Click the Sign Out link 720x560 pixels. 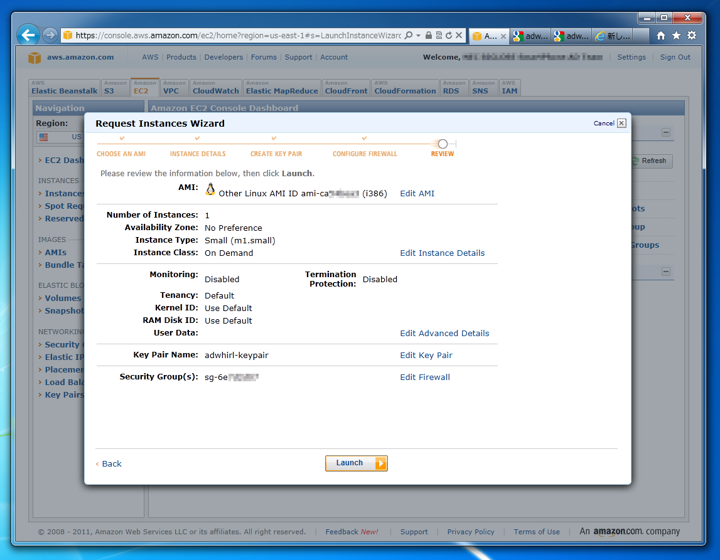[x=675, y=57]
